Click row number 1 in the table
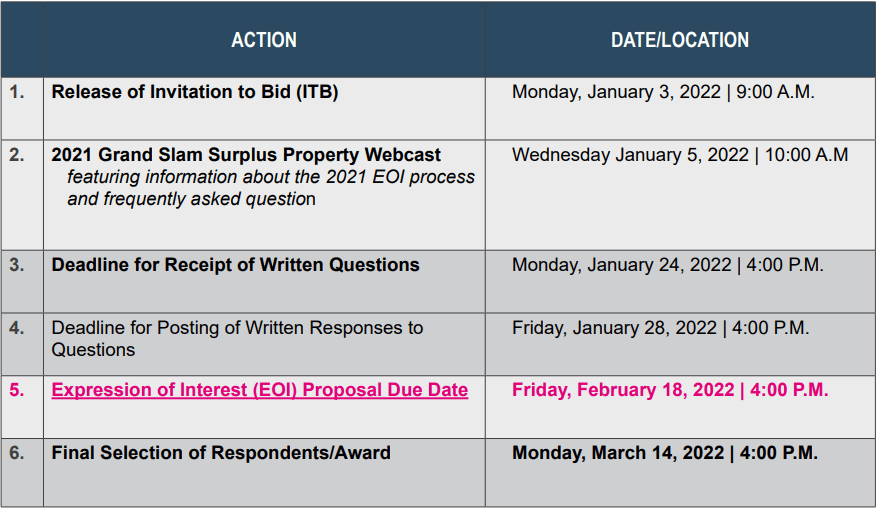Screen dimensions: 877x510 tap(17, 92)
